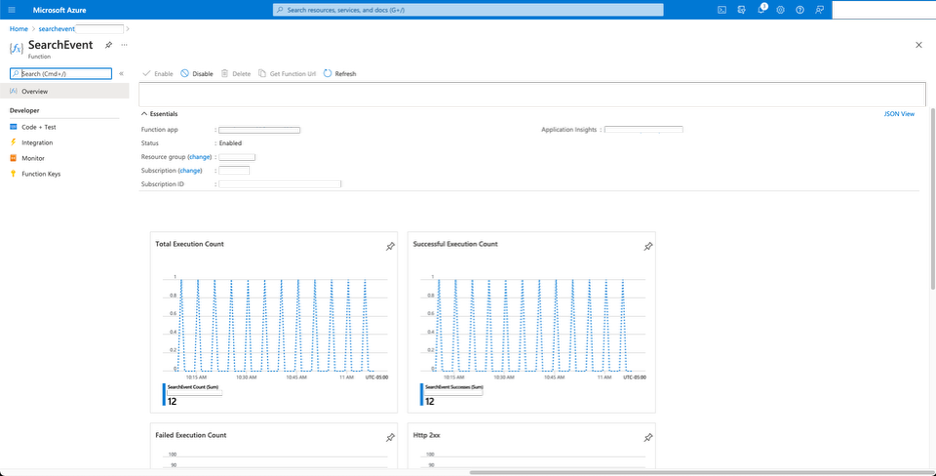This screenshot has height=476, width=936.
Task: Open the Directories and subscriptions filter icon
Action: pyautogui.click(x=741, y=10)
